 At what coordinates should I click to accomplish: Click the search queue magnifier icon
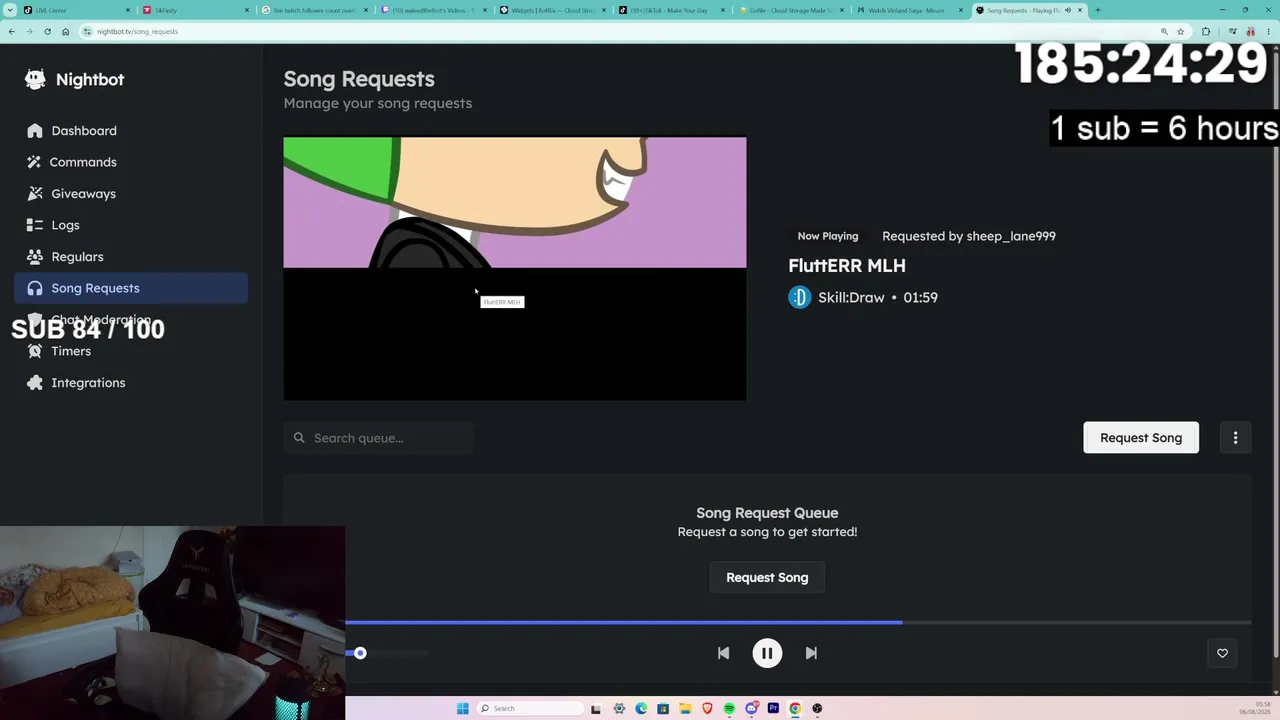click(x=299, y=438)
